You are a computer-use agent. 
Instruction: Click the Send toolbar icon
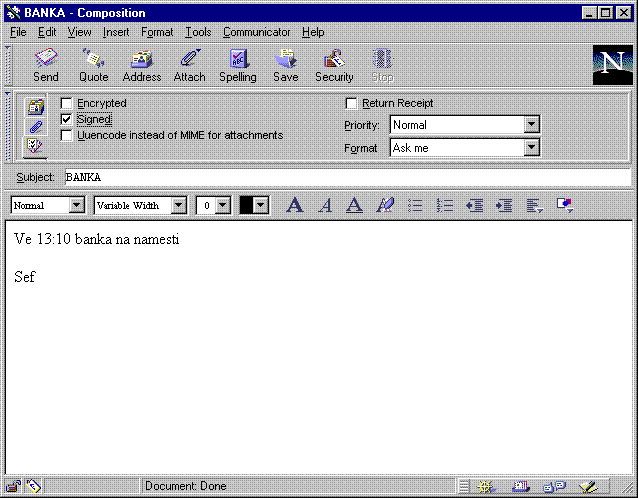point(46,65)
